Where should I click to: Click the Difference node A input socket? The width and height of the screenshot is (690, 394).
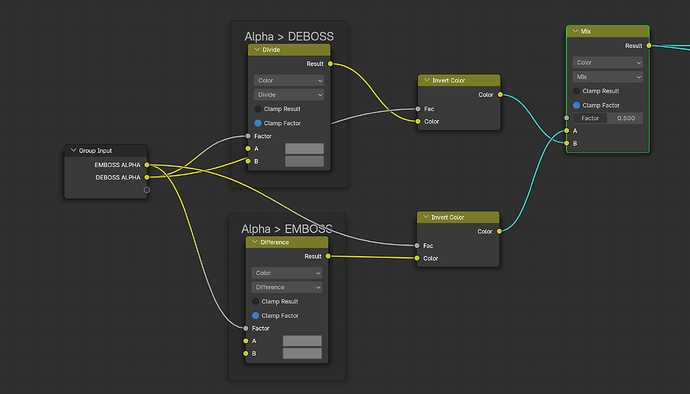[x=246, y=341]
